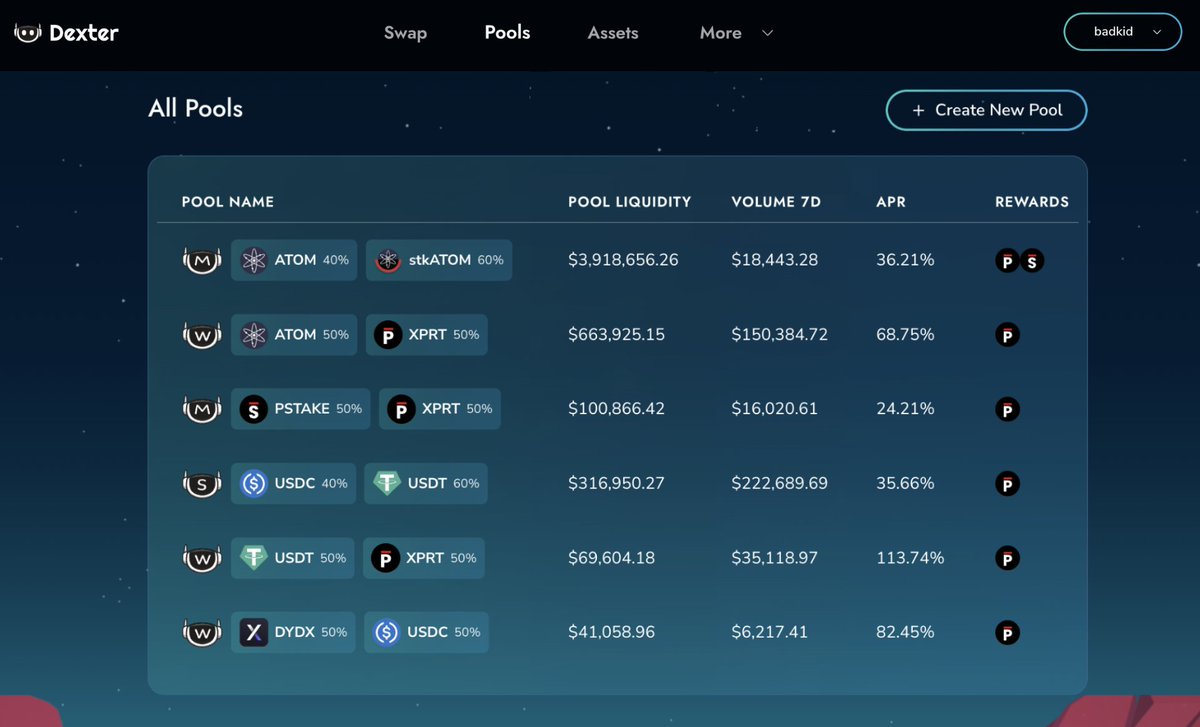Expand the More menu
Image resolution: width=1200 pixels, height=727 pixels.
736,33
